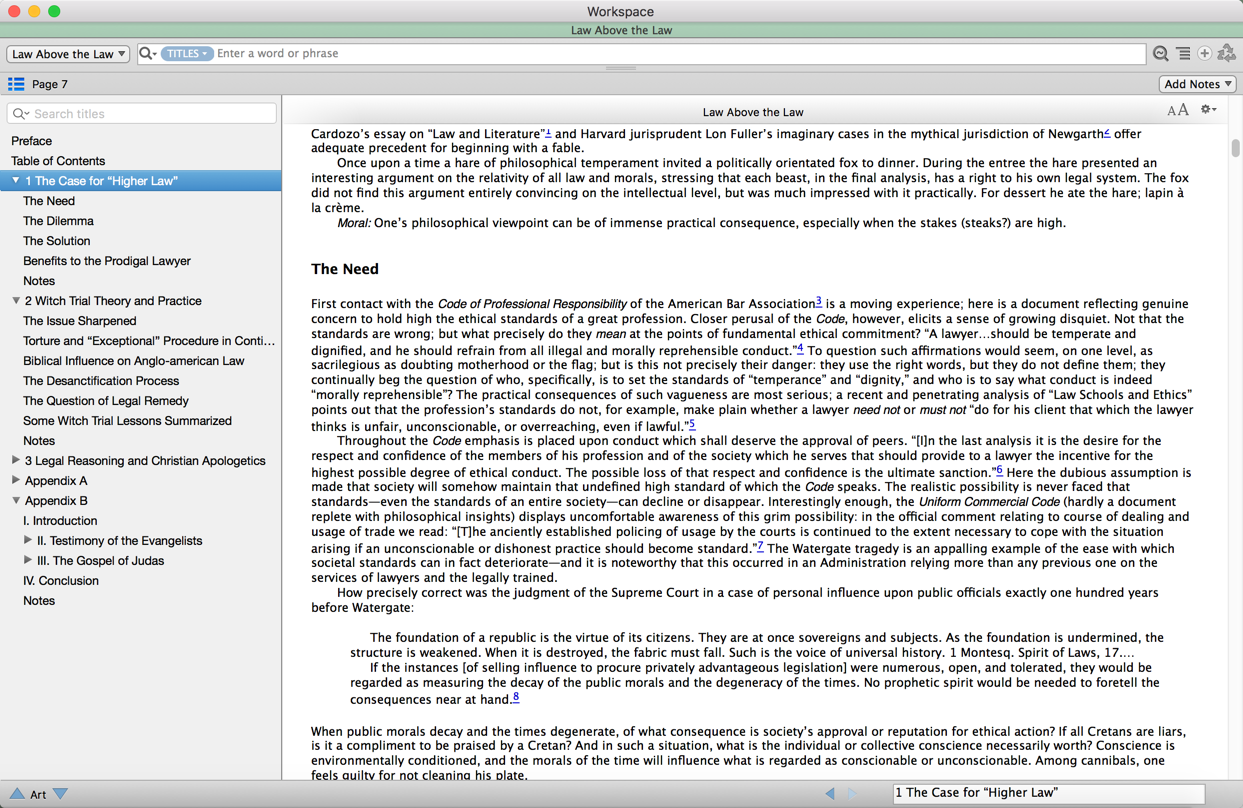Click the Search titles field
This screenshot has width=1243, height=808.
[x=142, y=114]
